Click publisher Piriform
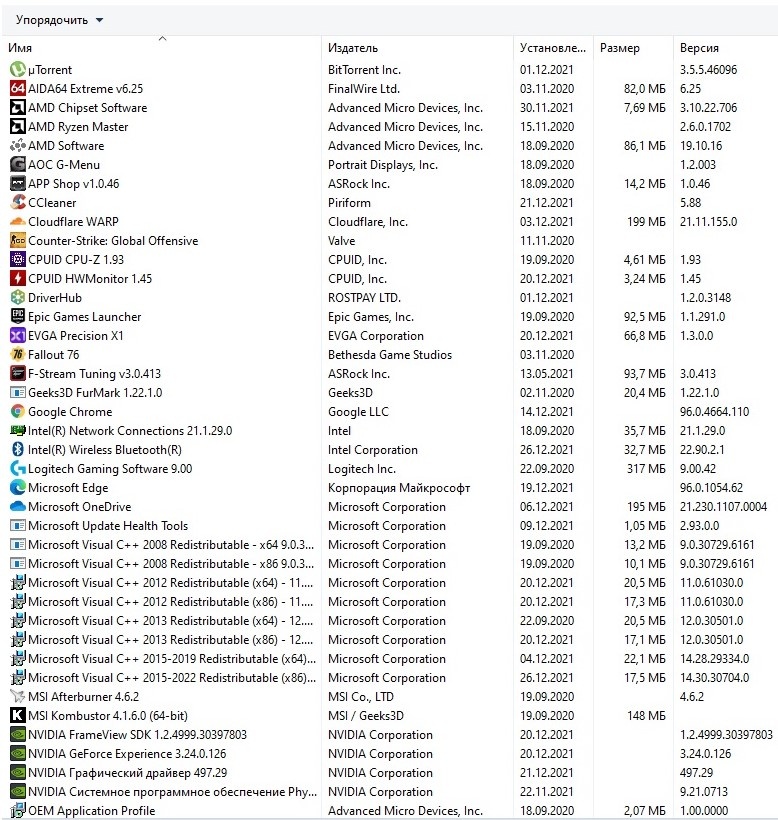Screen dimensions: 778x820 [x=349, y=202]
